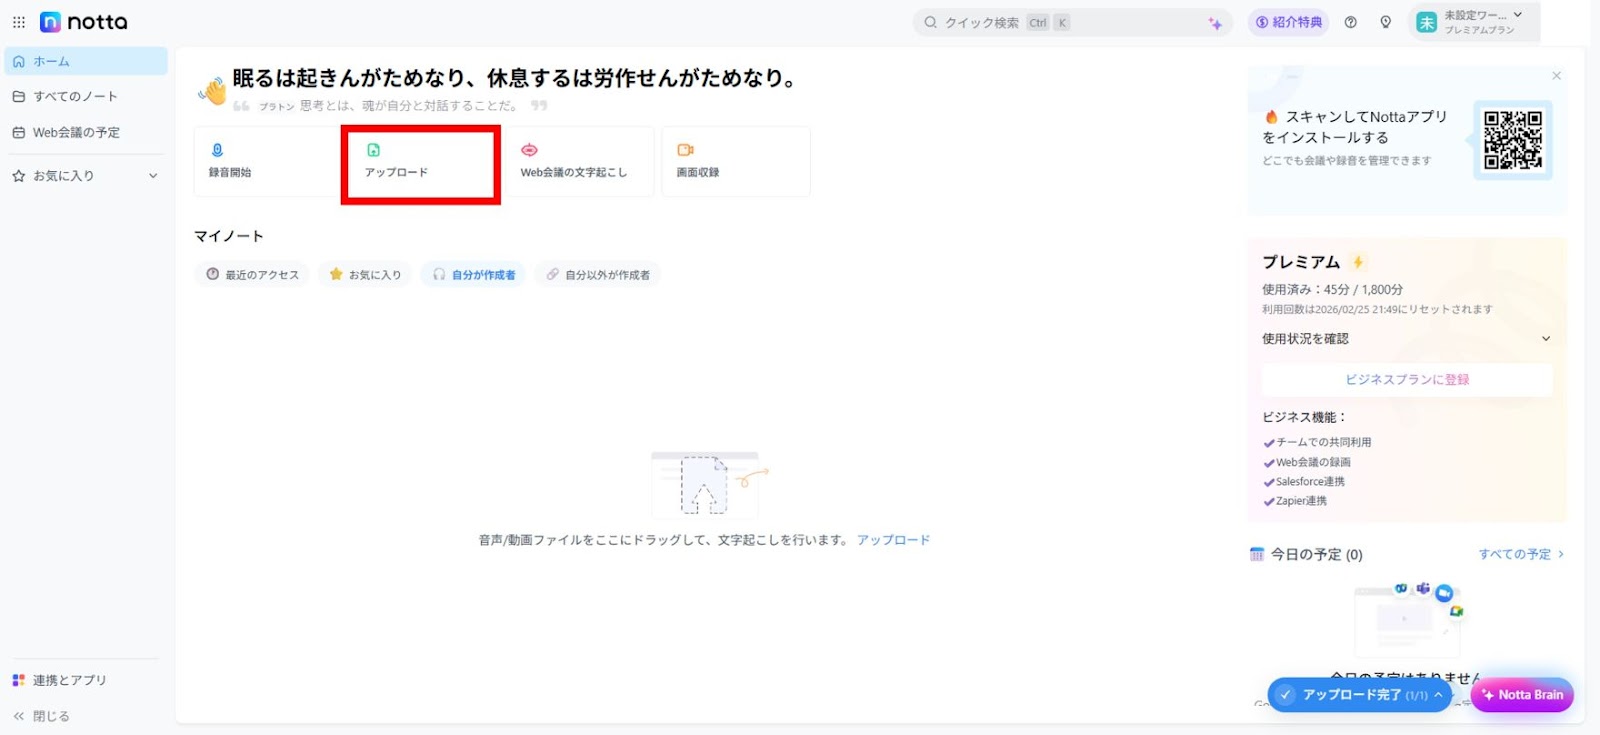Expand the アップロード完了 status pill
Viewport: 1600px width, 735px height.
click(x=1360, y=695)
